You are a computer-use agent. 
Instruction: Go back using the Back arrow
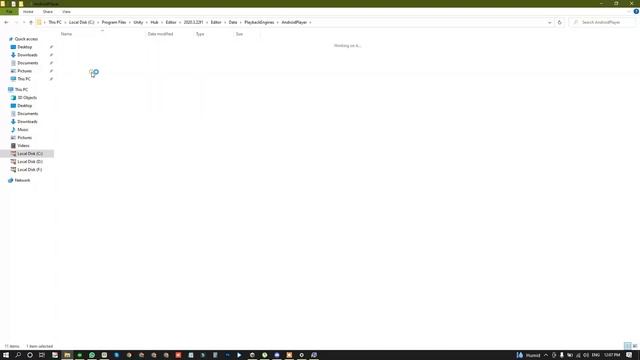tap(6, 22)
